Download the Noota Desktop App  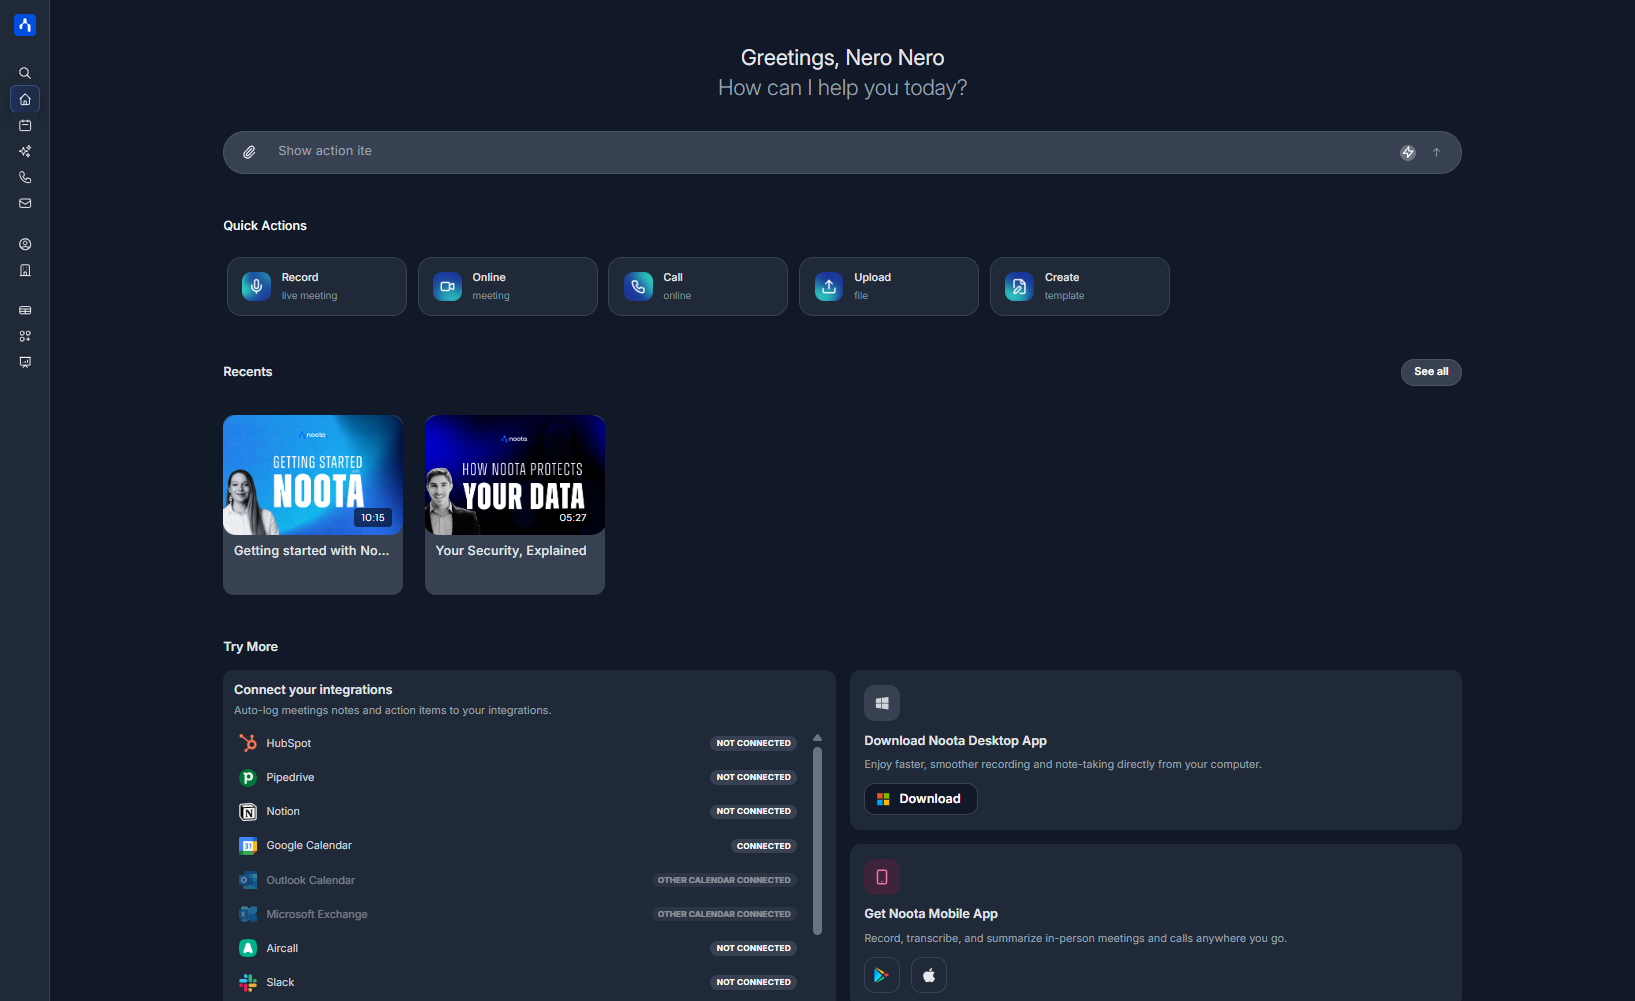coord(920,799)
